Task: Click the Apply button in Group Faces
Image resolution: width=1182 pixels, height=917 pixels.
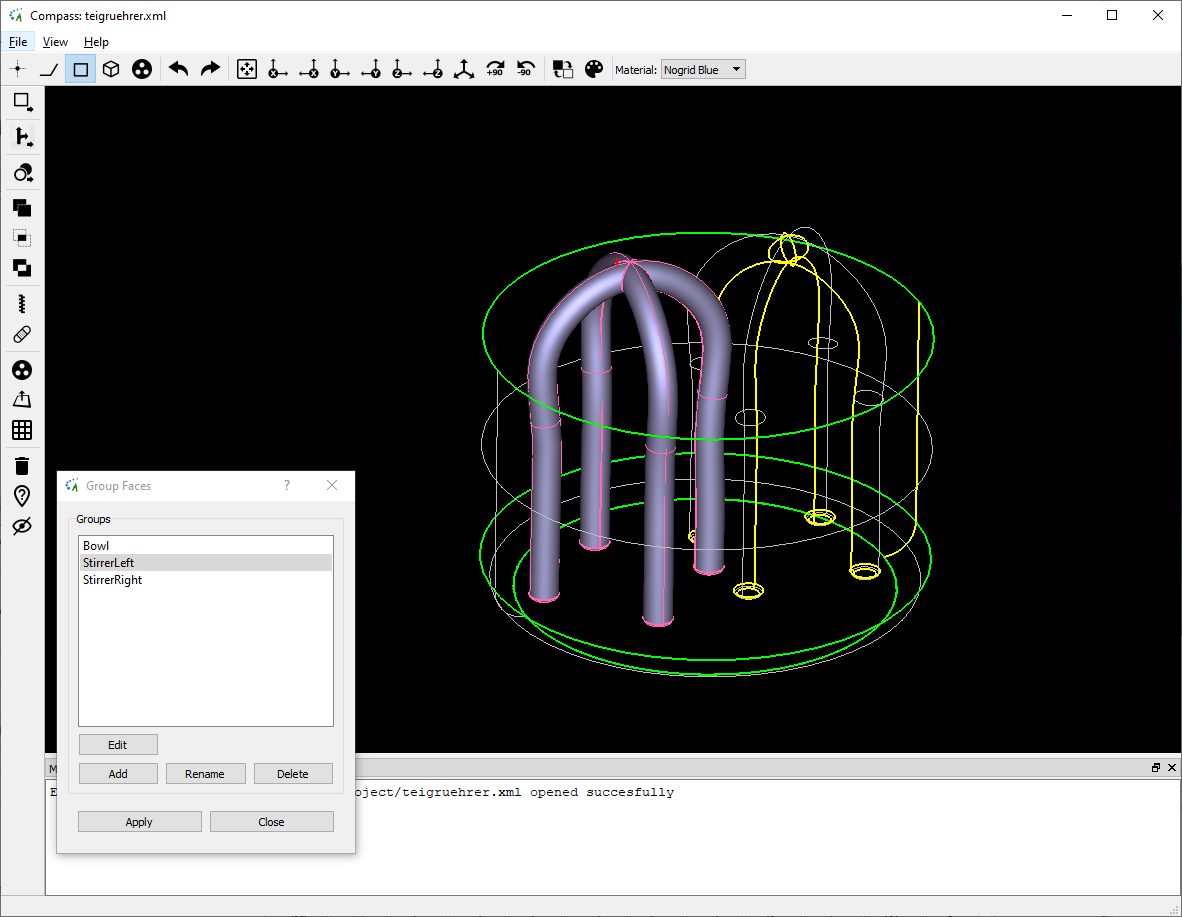Action: pyautogui.click(x=139, y=822)
